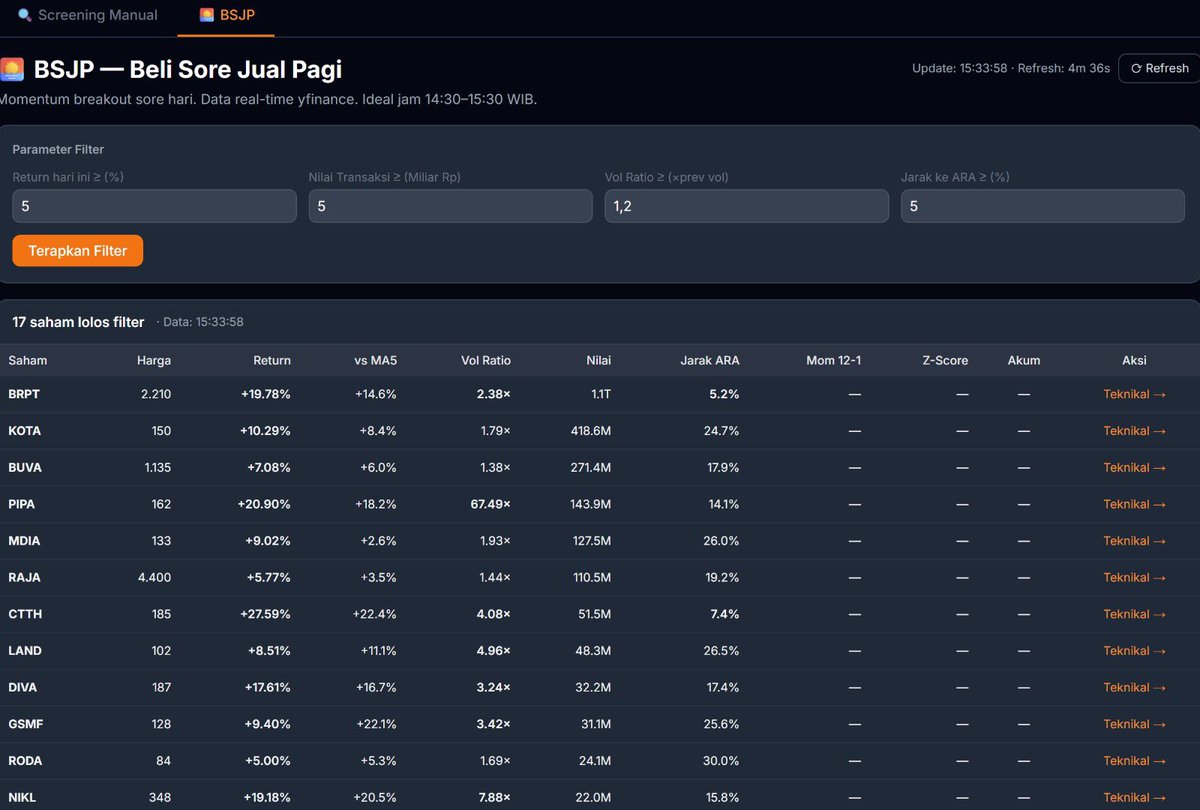Click the vs MA5 column header
Viewport: 1200px width, 810px height.
[375, 360]
